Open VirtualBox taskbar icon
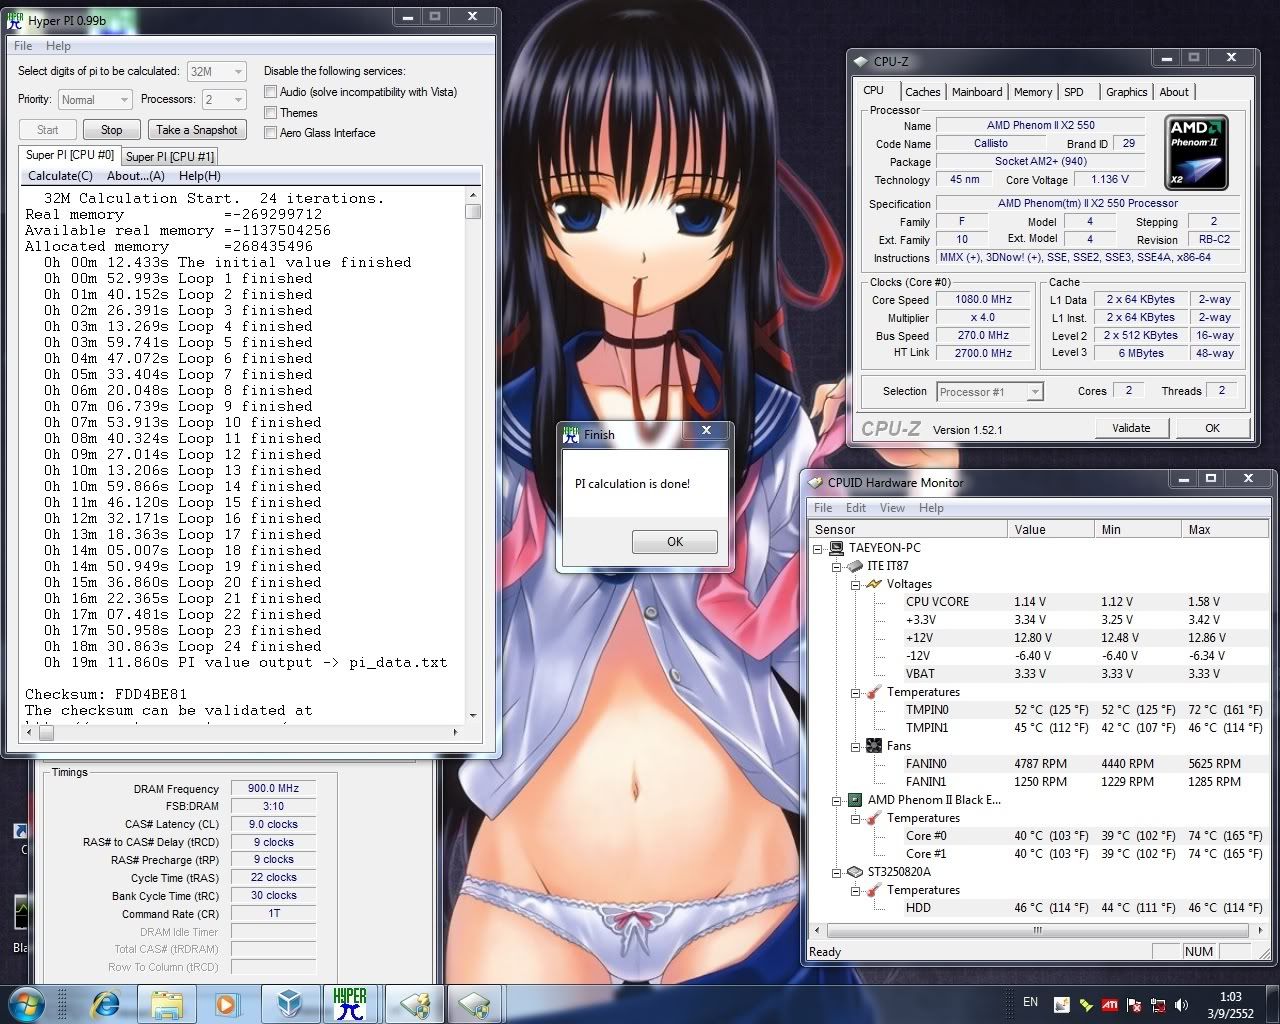The height and width of the screenshot is (1024, 1280). click(290, 1004)
